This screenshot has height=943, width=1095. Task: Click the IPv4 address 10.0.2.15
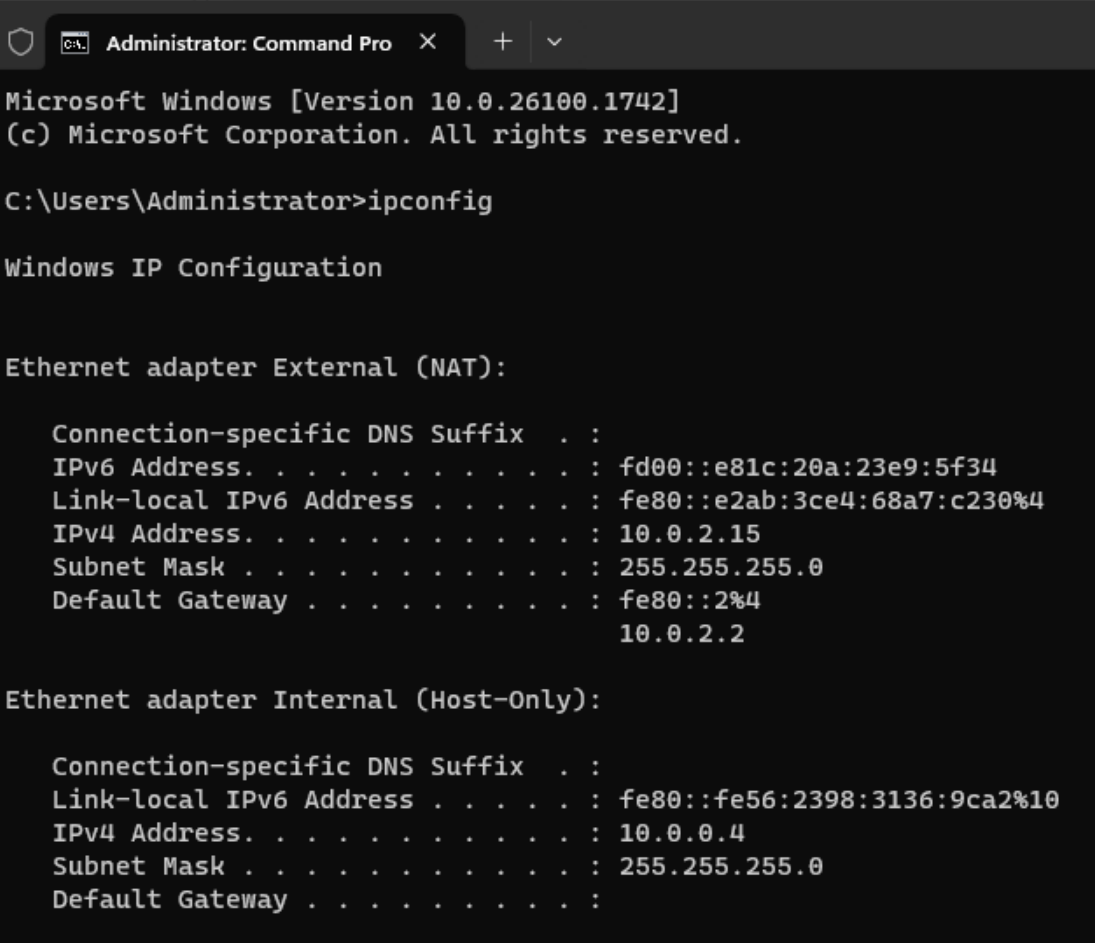pos(689,534)
